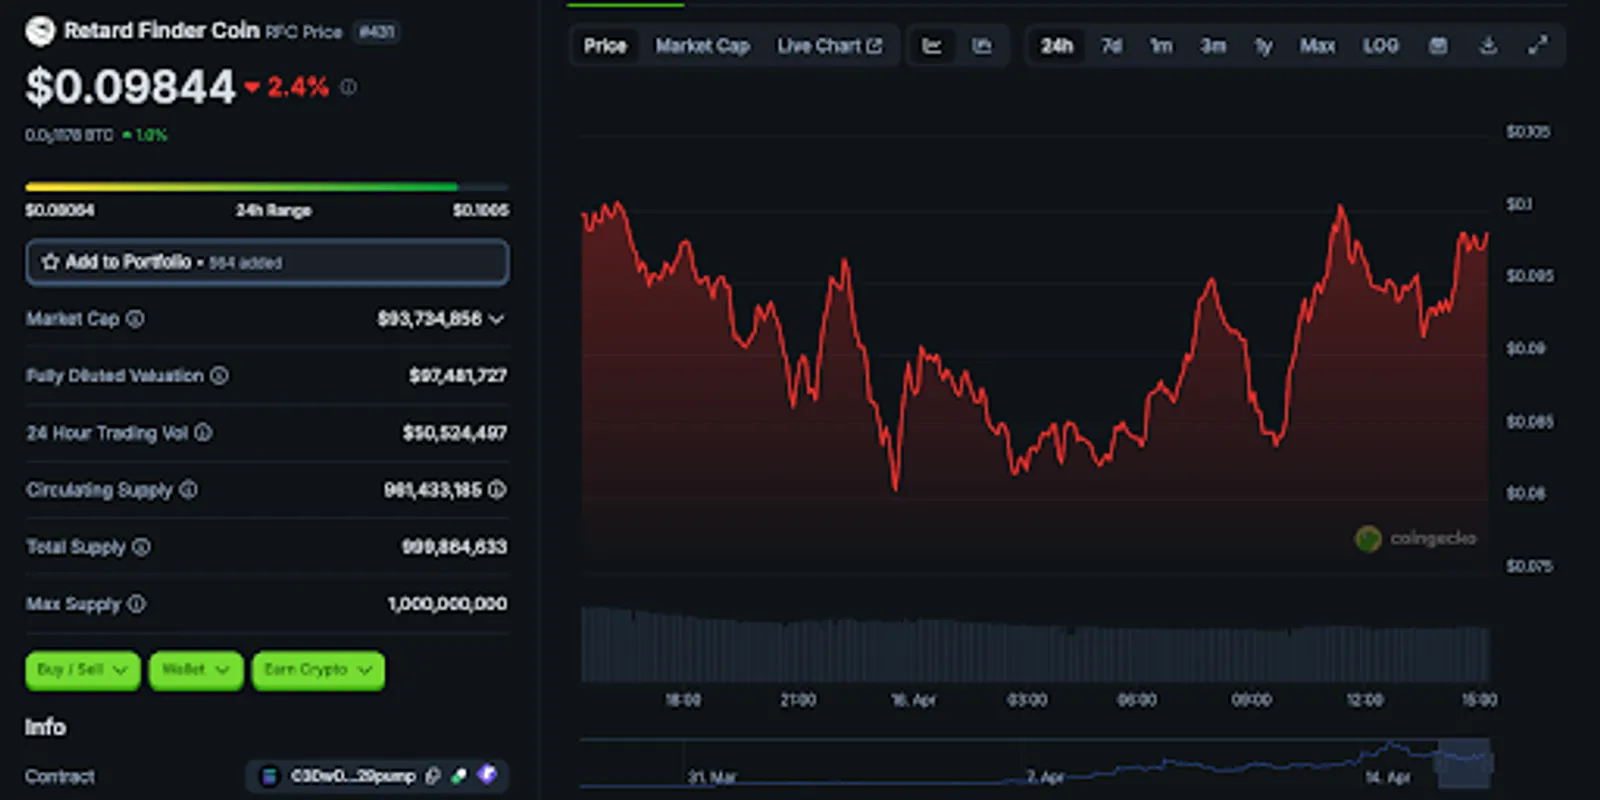Click the 1,000,000,000 max supply value

coord(447,604)
